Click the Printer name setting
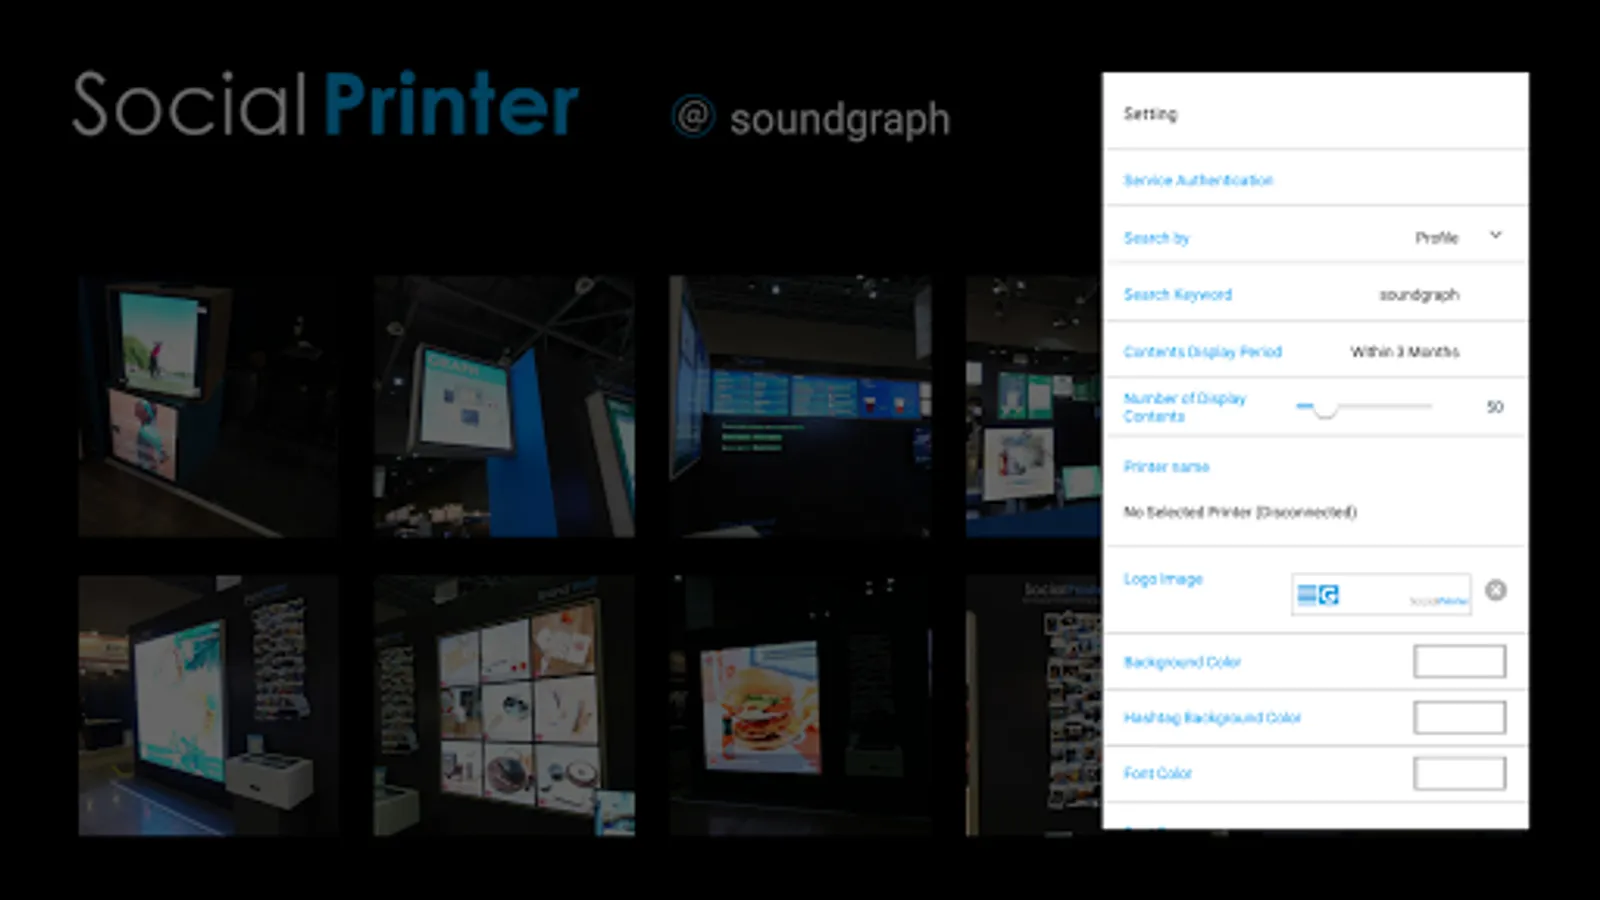This screenshot has height=900, width=1600. point(1166,467)
